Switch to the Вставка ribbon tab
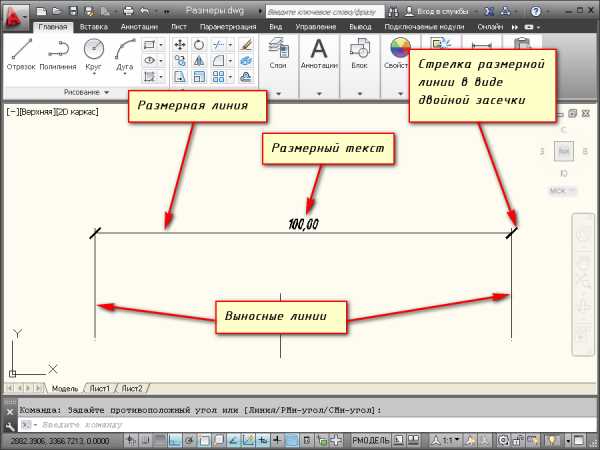This screenshot has width=600, height=450. [94, 27]
